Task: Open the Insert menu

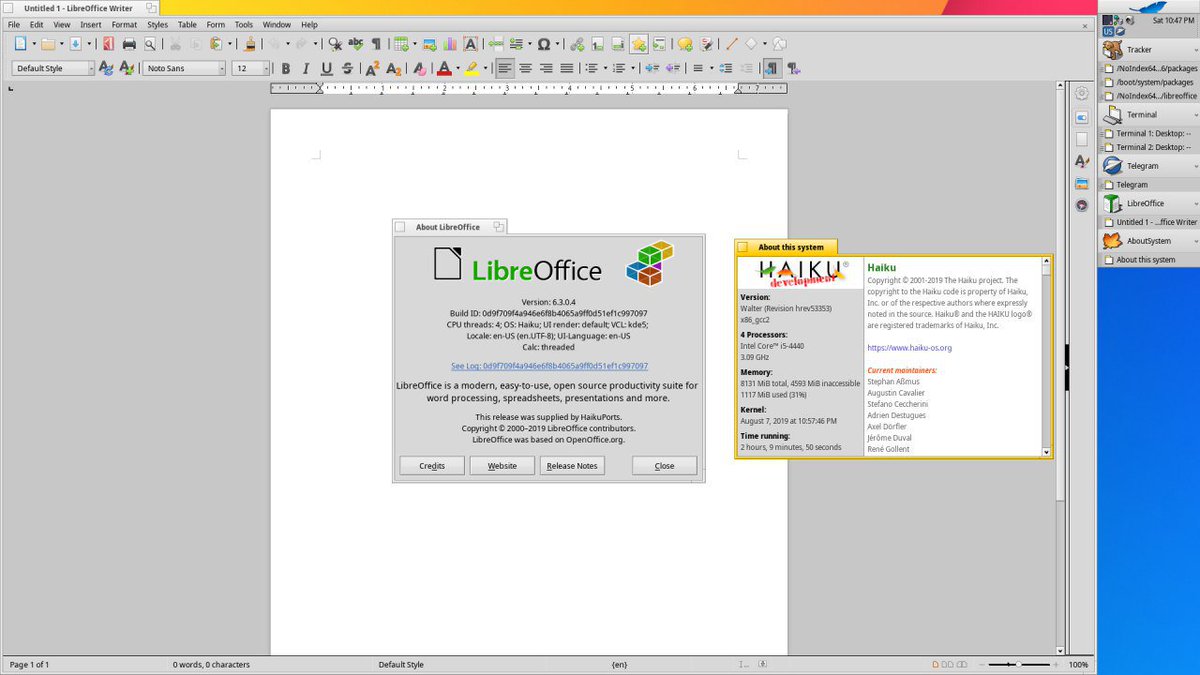Action: point(91,24)
